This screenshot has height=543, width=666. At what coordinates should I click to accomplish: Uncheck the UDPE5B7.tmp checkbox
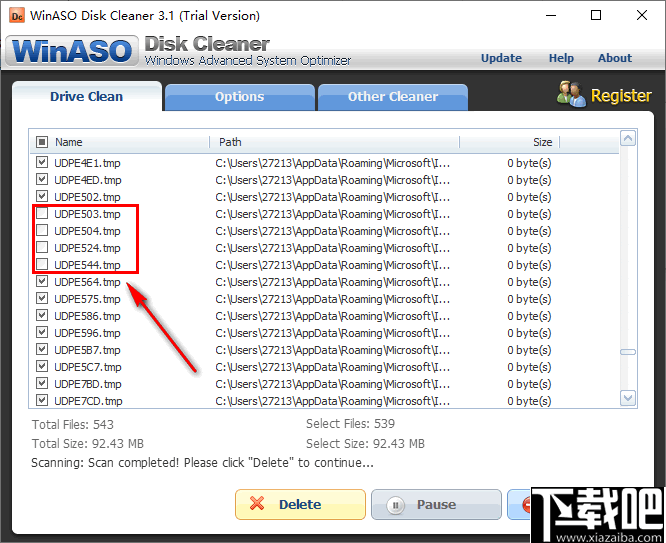coord(42,349)
